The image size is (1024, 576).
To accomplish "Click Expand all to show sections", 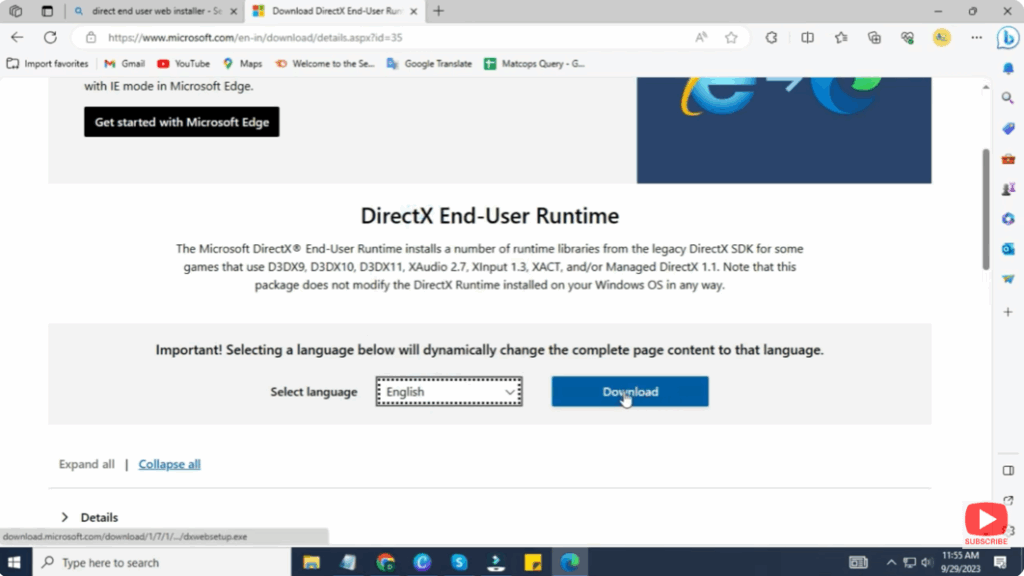I will tap(86, 463).
